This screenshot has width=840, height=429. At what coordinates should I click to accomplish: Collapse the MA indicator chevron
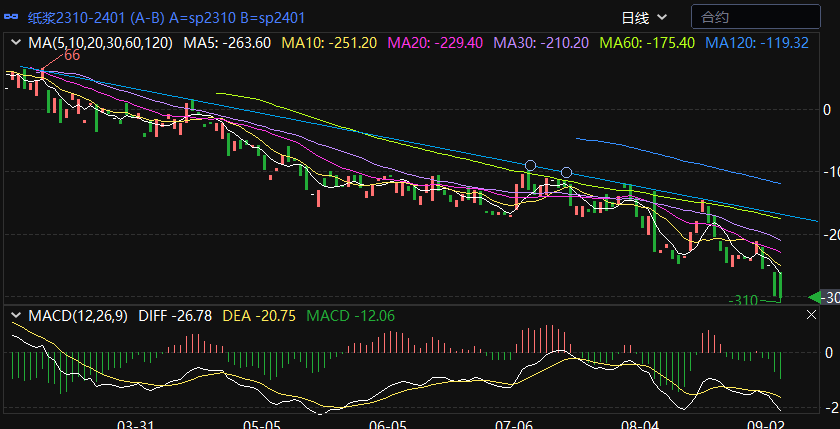[x=15, y=43]
